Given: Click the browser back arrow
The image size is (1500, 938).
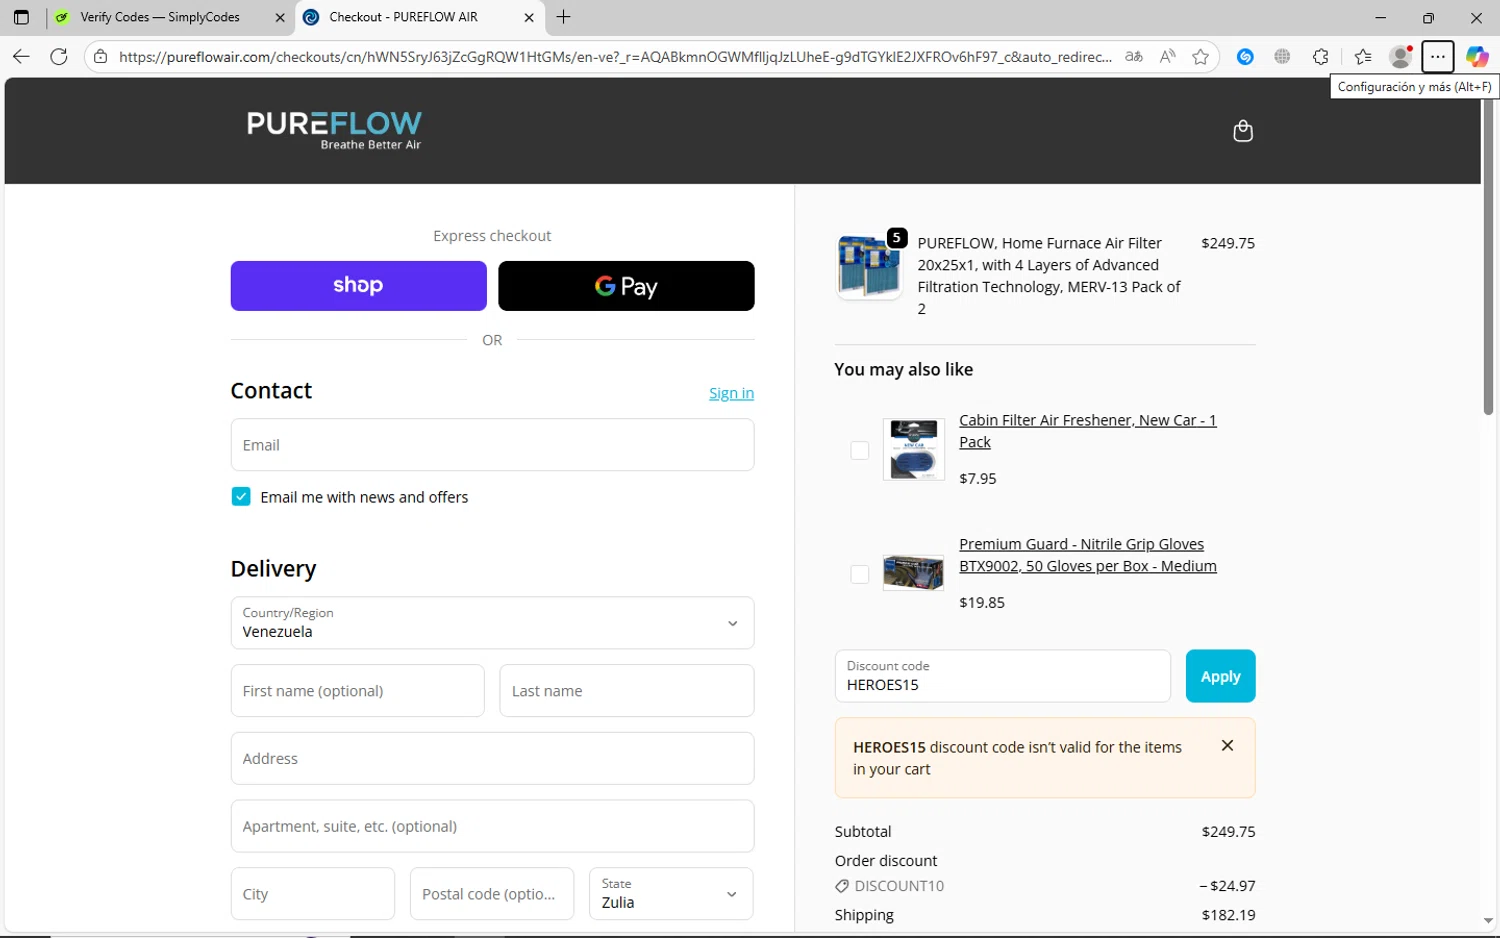Looking at the screenshot, I should 21,57.
